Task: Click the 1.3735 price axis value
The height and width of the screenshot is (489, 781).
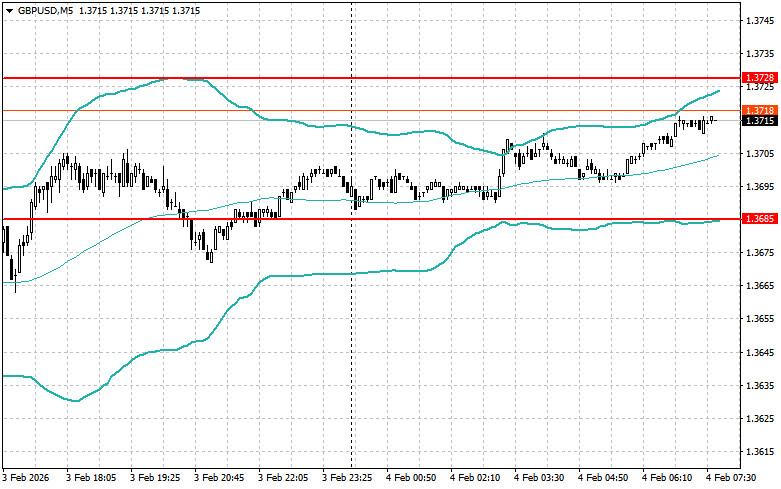Action: [x=761, y=54]
